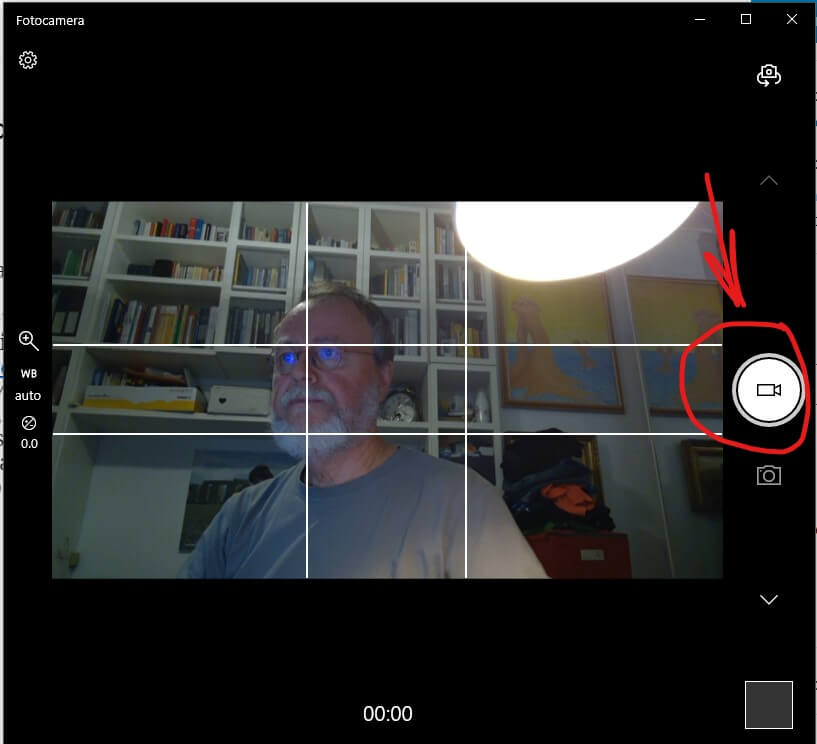Open the zoom magnifier control

pyautogui.click(x=28, y=341)
